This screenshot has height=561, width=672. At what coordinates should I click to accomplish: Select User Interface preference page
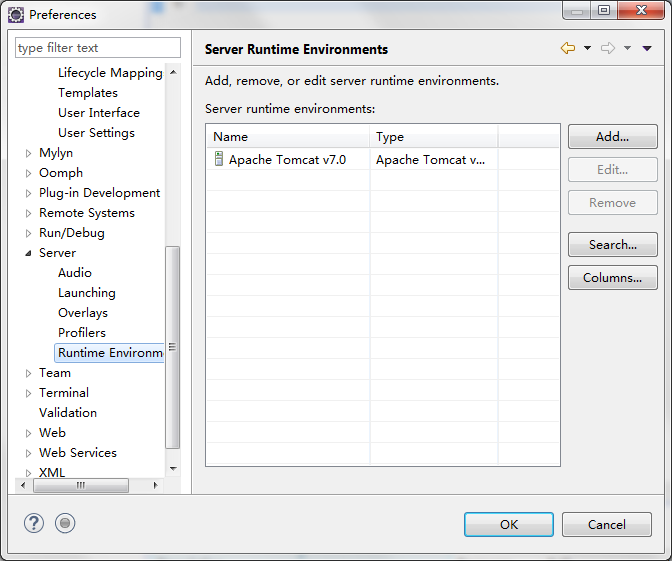coord(99,113)
